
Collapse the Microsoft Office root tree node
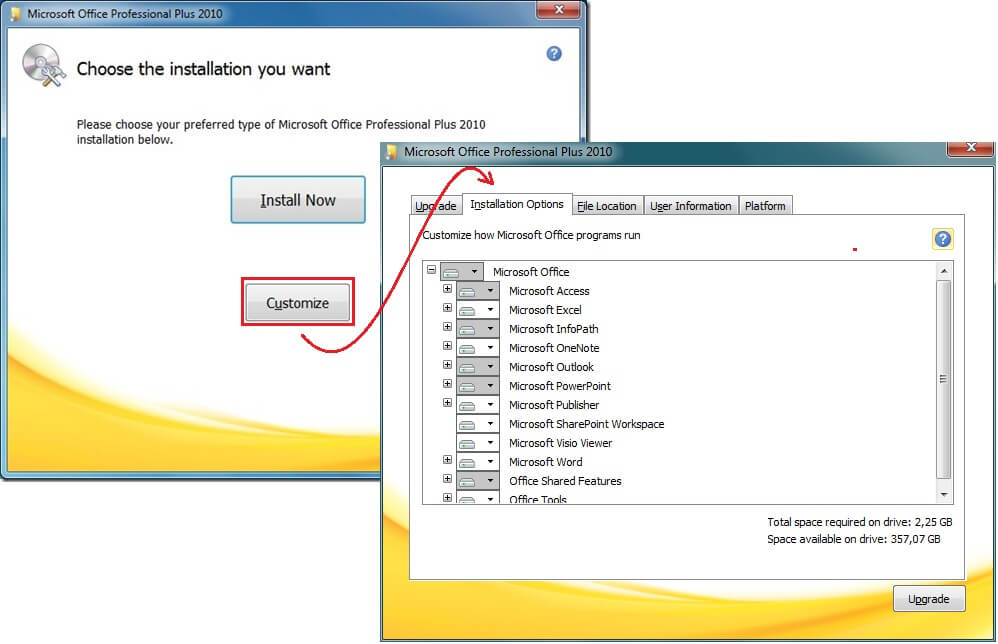click(432, 270)
